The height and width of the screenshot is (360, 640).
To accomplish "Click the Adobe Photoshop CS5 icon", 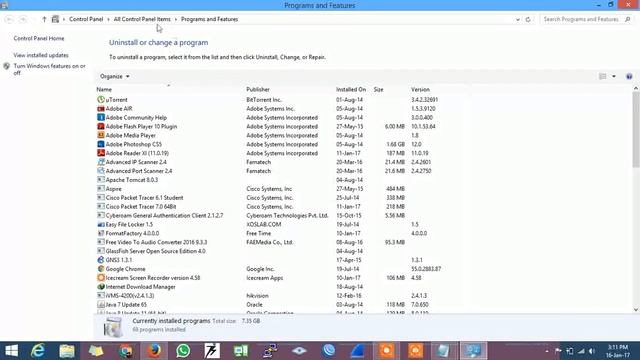I will [x=101, y=144].
